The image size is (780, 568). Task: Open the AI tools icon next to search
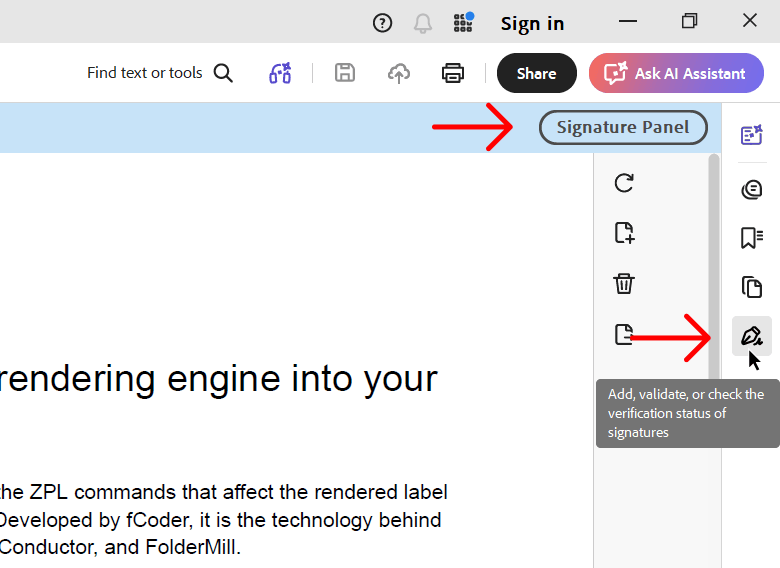pos(280,73)
